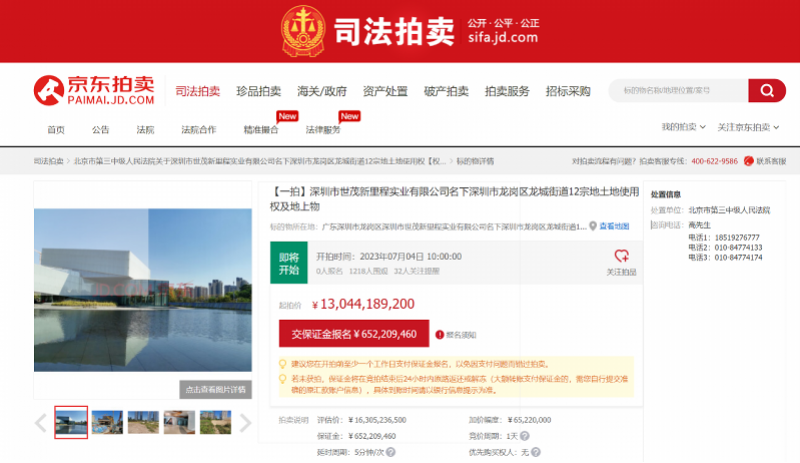Click the 联系客服 link
This screenshot has width=800, height=463.
[x=771, y=161]
